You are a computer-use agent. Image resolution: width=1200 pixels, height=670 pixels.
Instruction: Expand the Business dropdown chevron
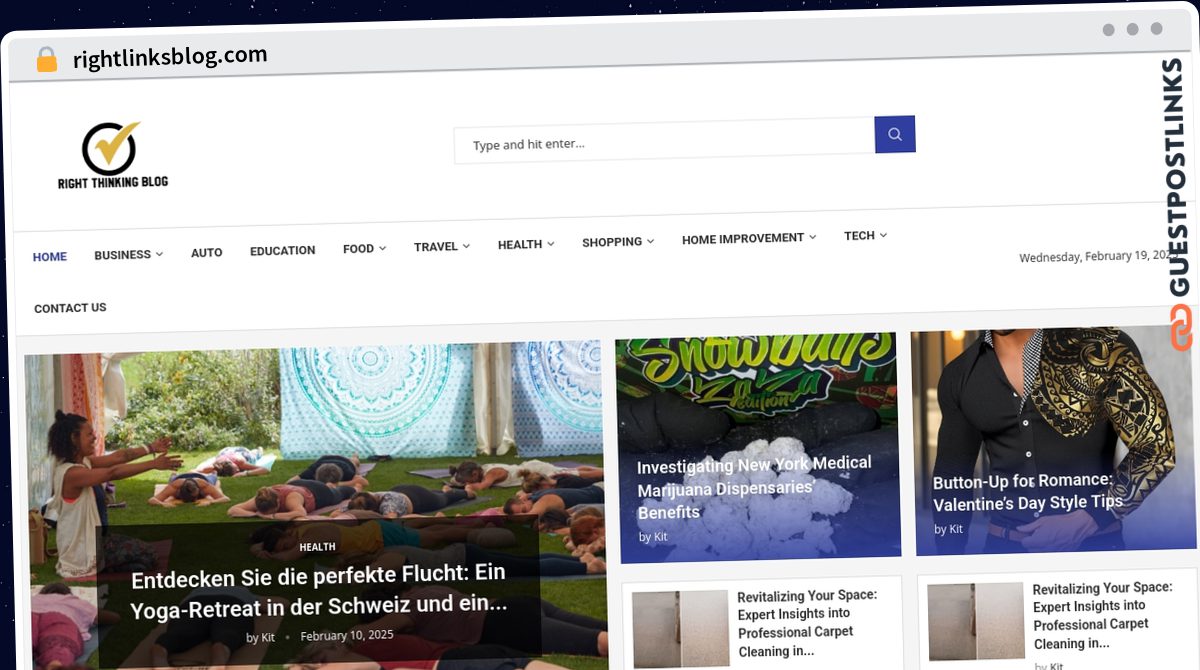click(x=159, y=255)
